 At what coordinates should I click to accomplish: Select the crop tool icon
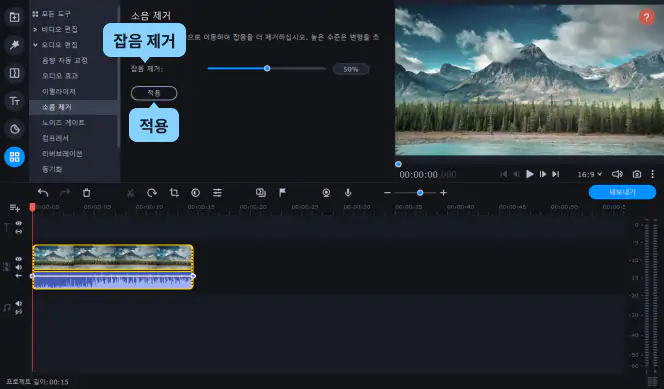pos(174,193)
